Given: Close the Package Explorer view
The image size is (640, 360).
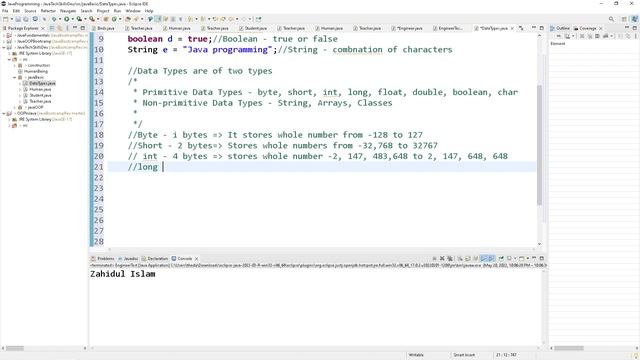Looking at the screenshot, I should (43, 28).
